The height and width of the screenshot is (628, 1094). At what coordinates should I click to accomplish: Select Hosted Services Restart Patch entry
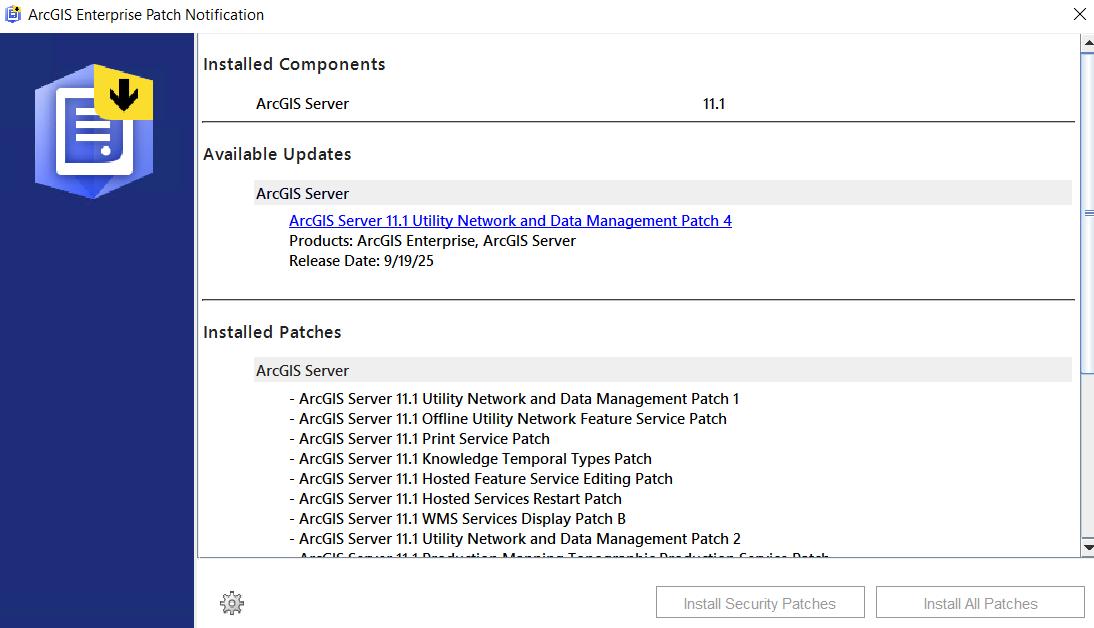(x=456, y=499)
